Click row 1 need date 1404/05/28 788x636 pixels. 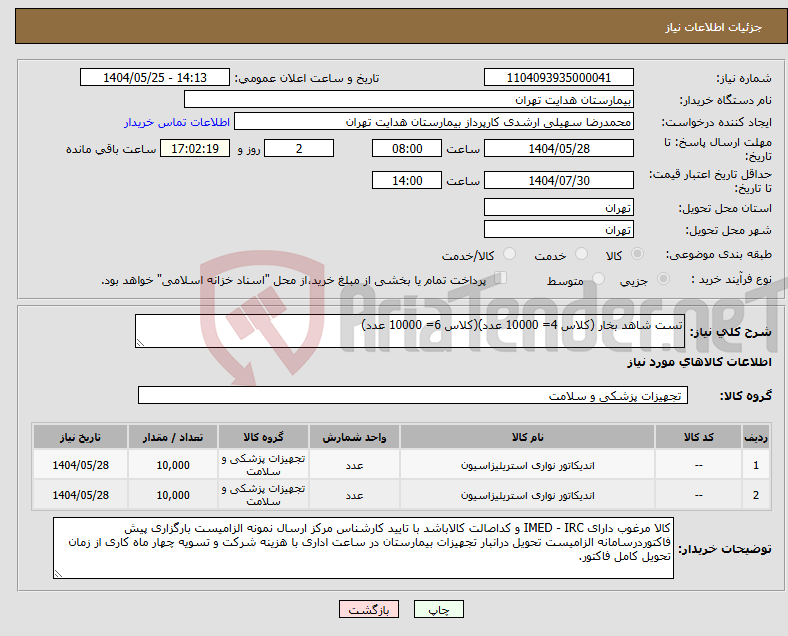80,465
